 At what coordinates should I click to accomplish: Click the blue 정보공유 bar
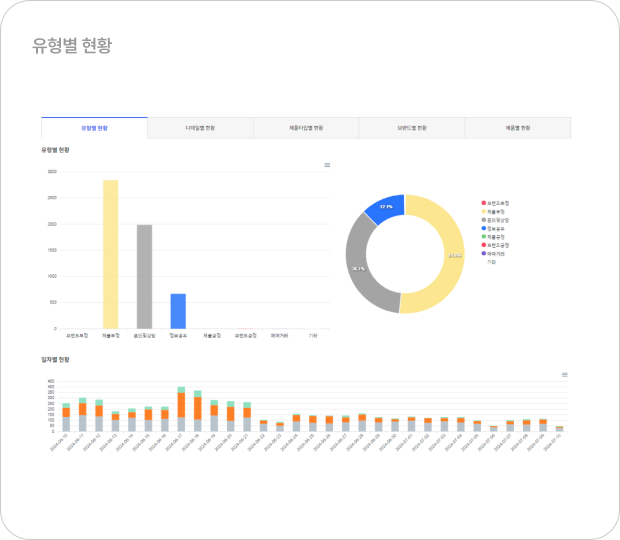tap(178, 311)
